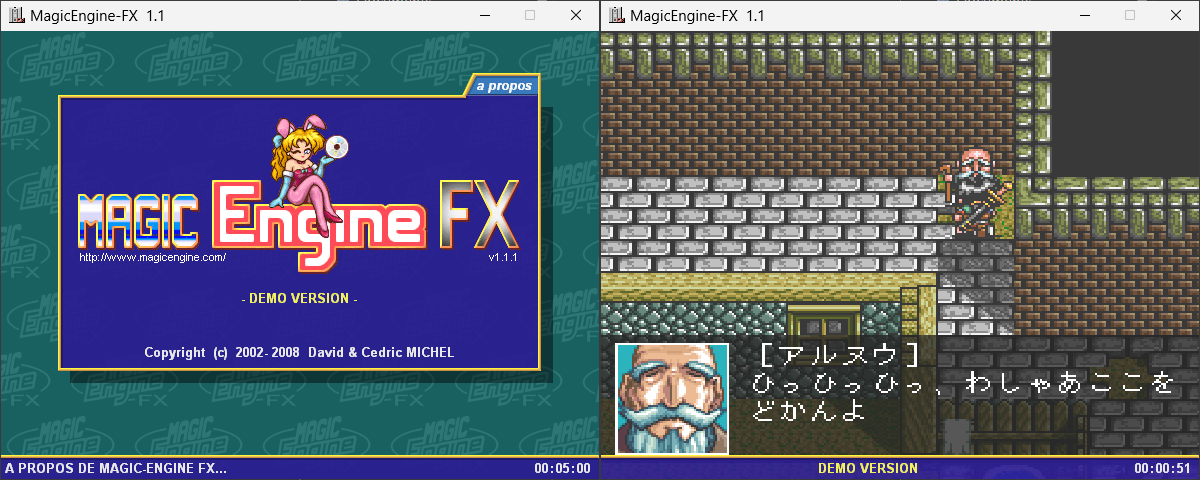1200x480 pixels.
Task: Click the Copyright 2002-2008 David & Cedric MICHEL text
Action: click(299, 352)
